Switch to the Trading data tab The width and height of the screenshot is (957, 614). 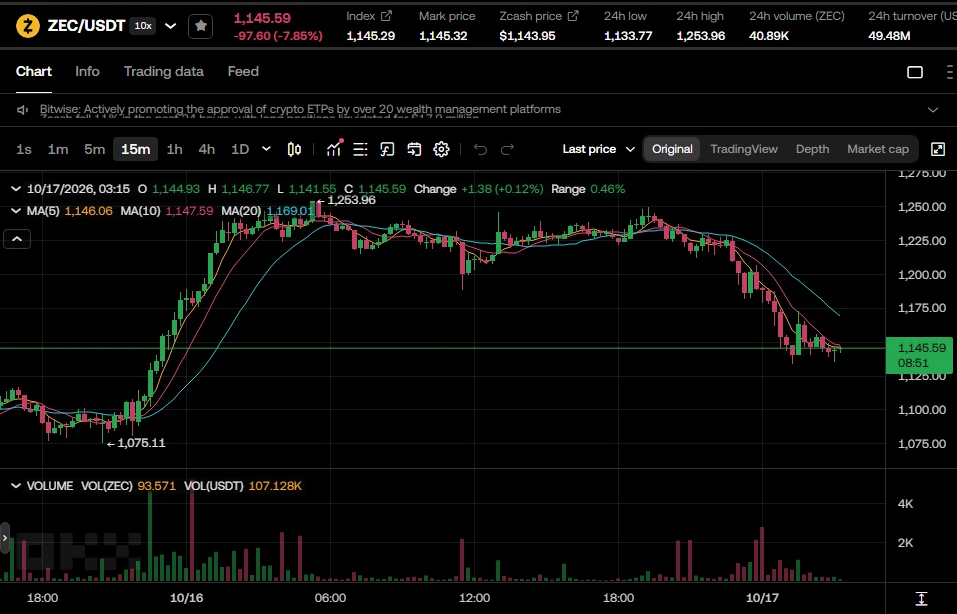[164, 71]
